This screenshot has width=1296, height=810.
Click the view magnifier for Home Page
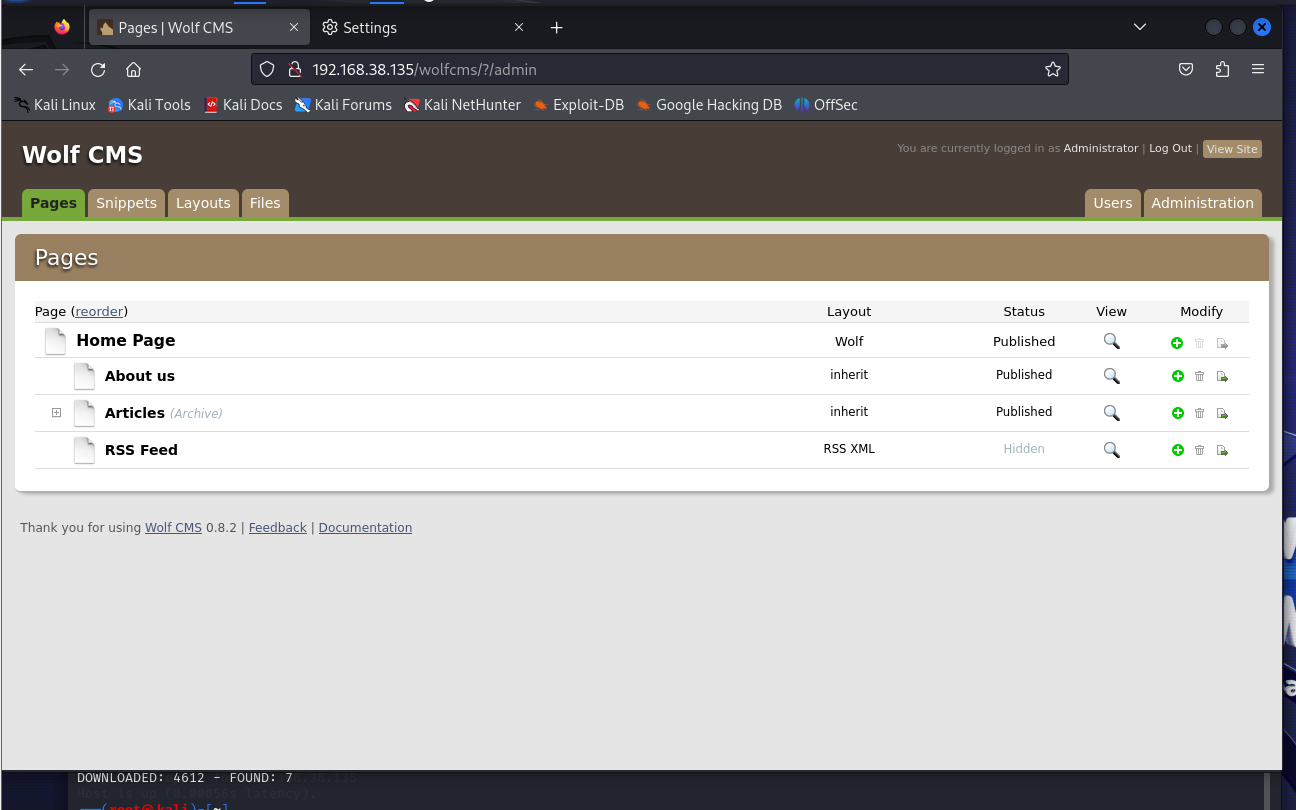1111,341
